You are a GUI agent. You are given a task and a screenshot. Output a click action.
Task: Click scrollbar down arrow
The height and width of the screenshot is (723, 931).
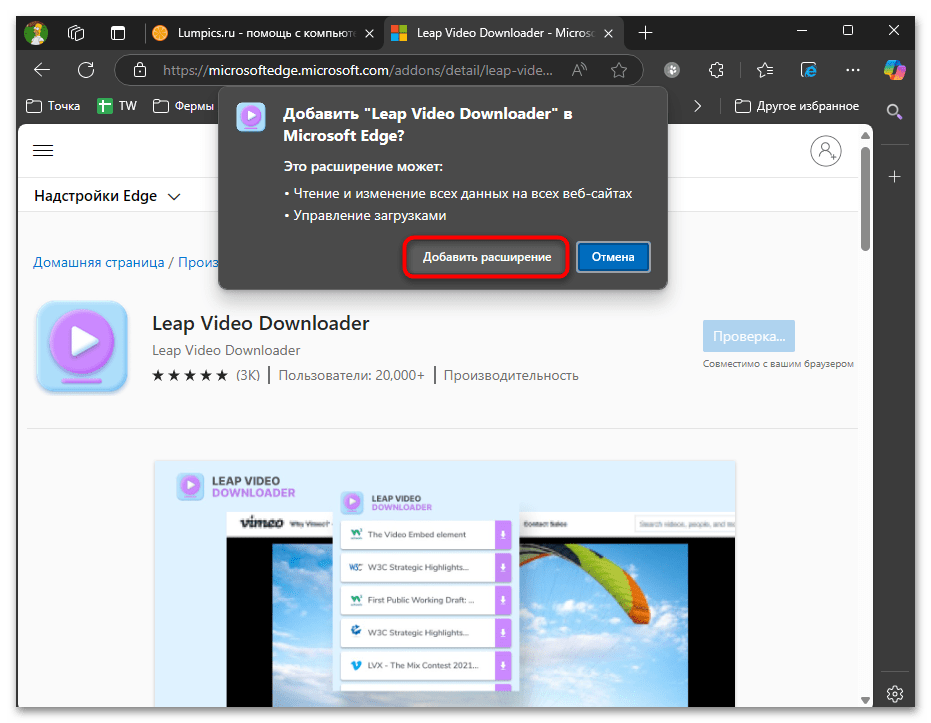[x=865, y=700]
